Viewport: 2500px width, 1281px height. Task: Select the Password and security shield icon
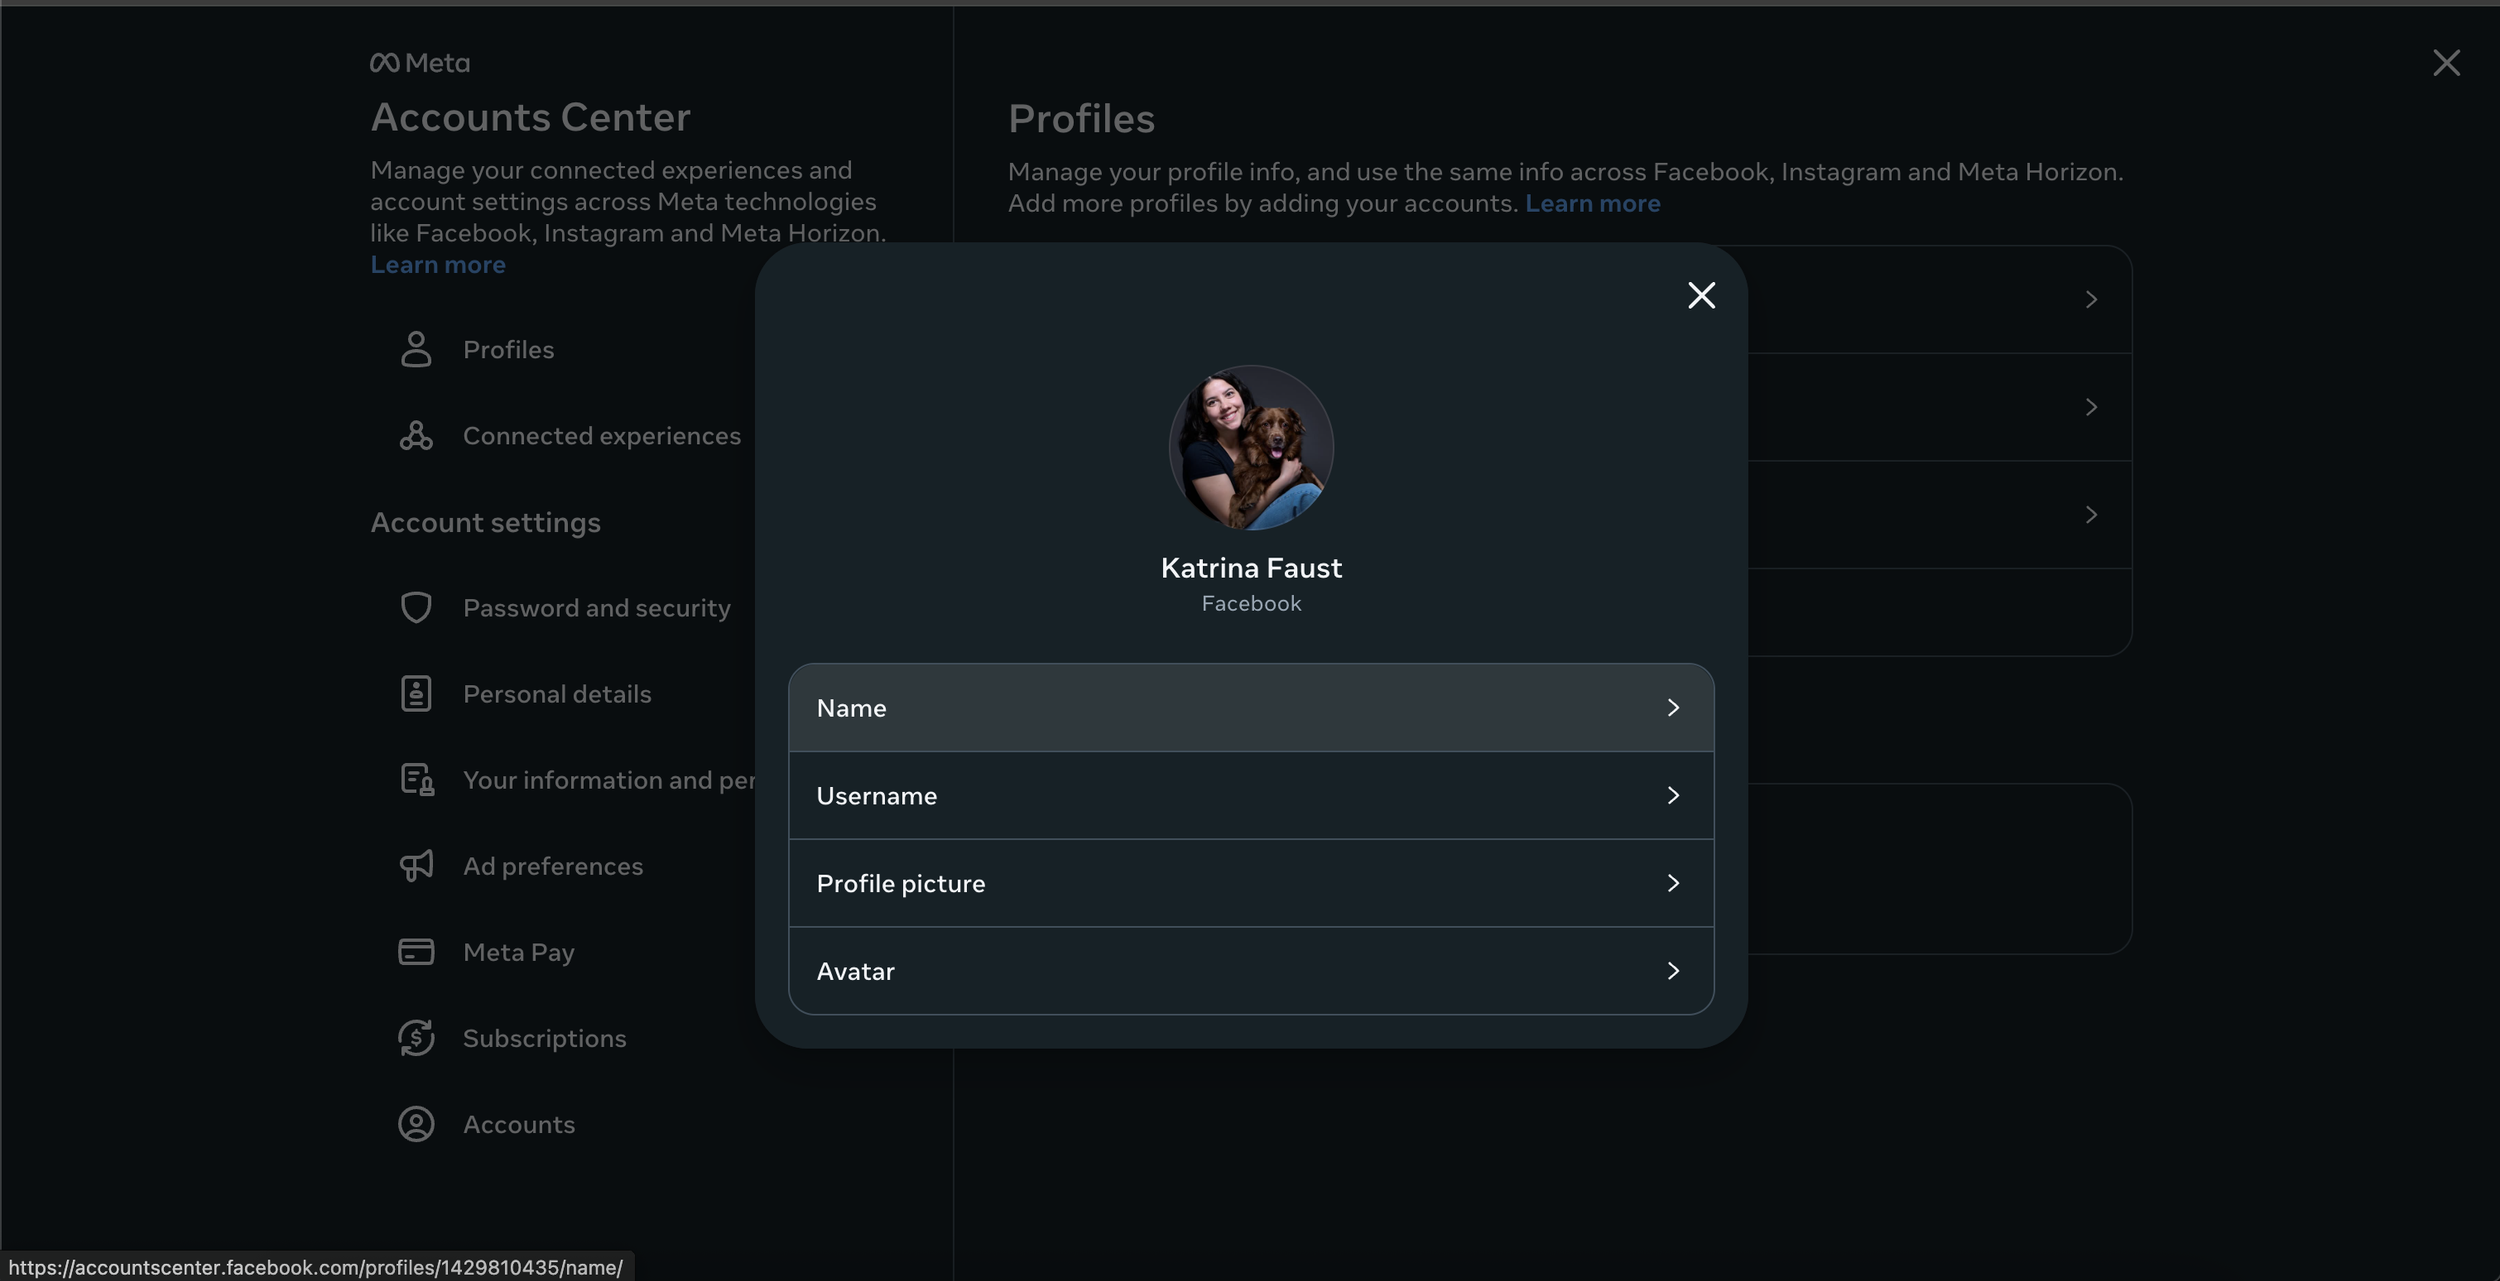pyautogui.click(x=416, y=607)
